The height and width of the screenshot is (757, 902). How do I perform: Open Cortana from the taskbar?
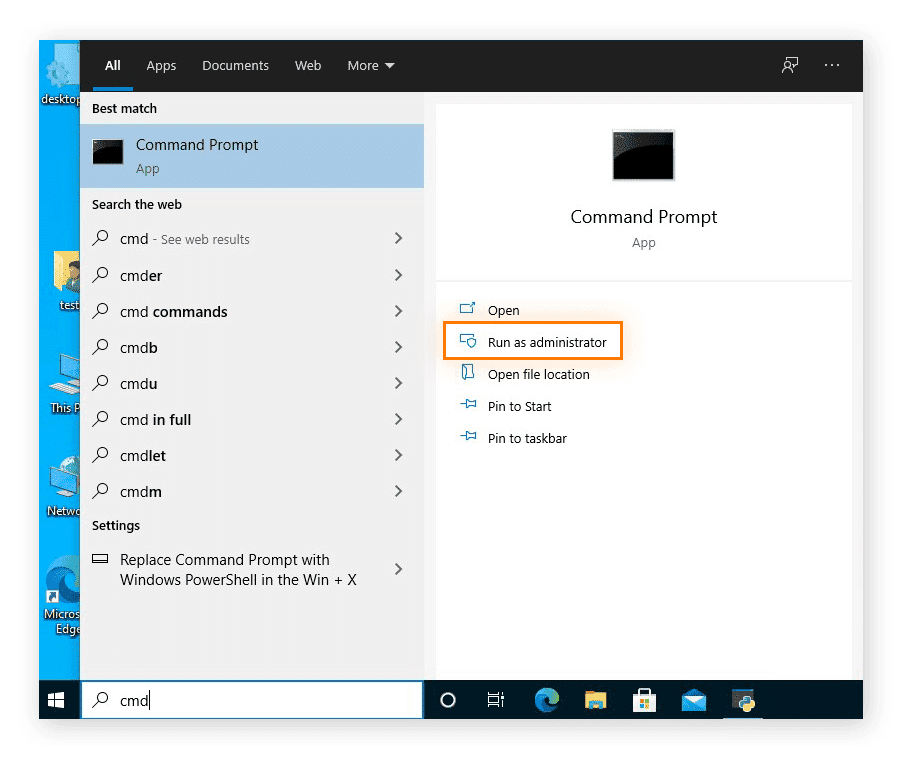click(x=448, y=700)
